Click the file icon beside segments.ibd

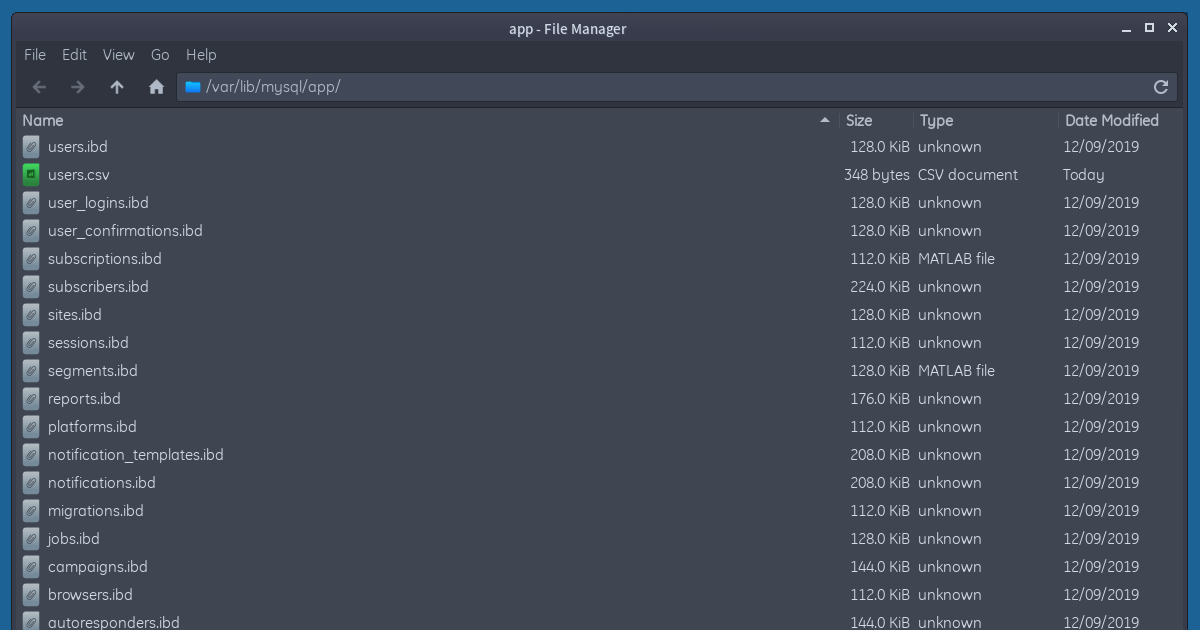tap(30, 370)
